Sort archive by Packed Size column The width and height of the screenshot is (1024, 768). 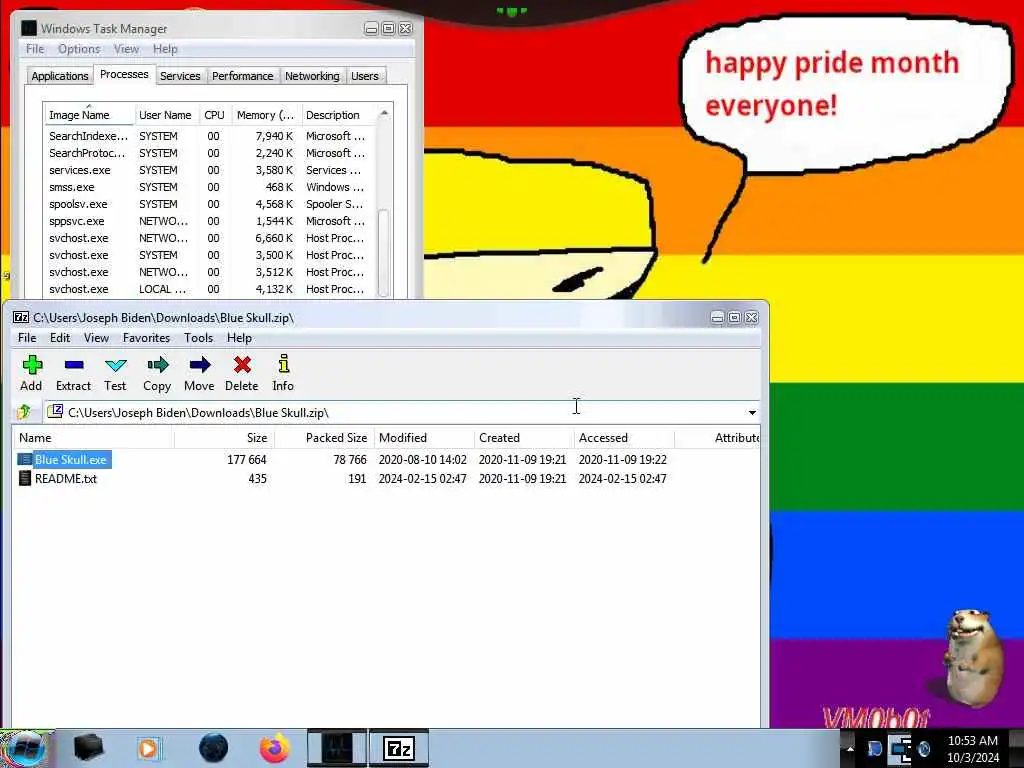pyautogui.click(x=324, y=438)
